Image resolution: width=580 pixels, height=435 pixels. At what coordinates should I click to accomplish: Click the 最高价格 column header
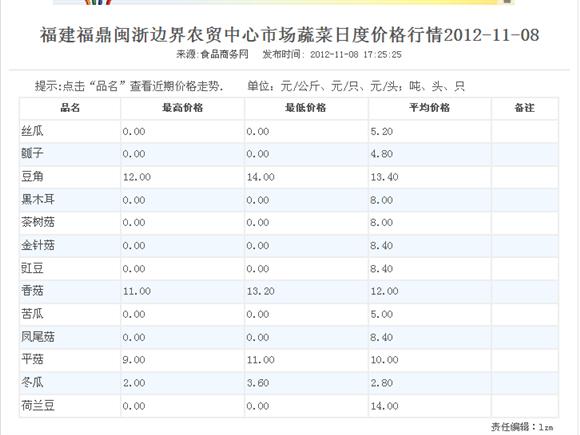[x=182, y=108]
